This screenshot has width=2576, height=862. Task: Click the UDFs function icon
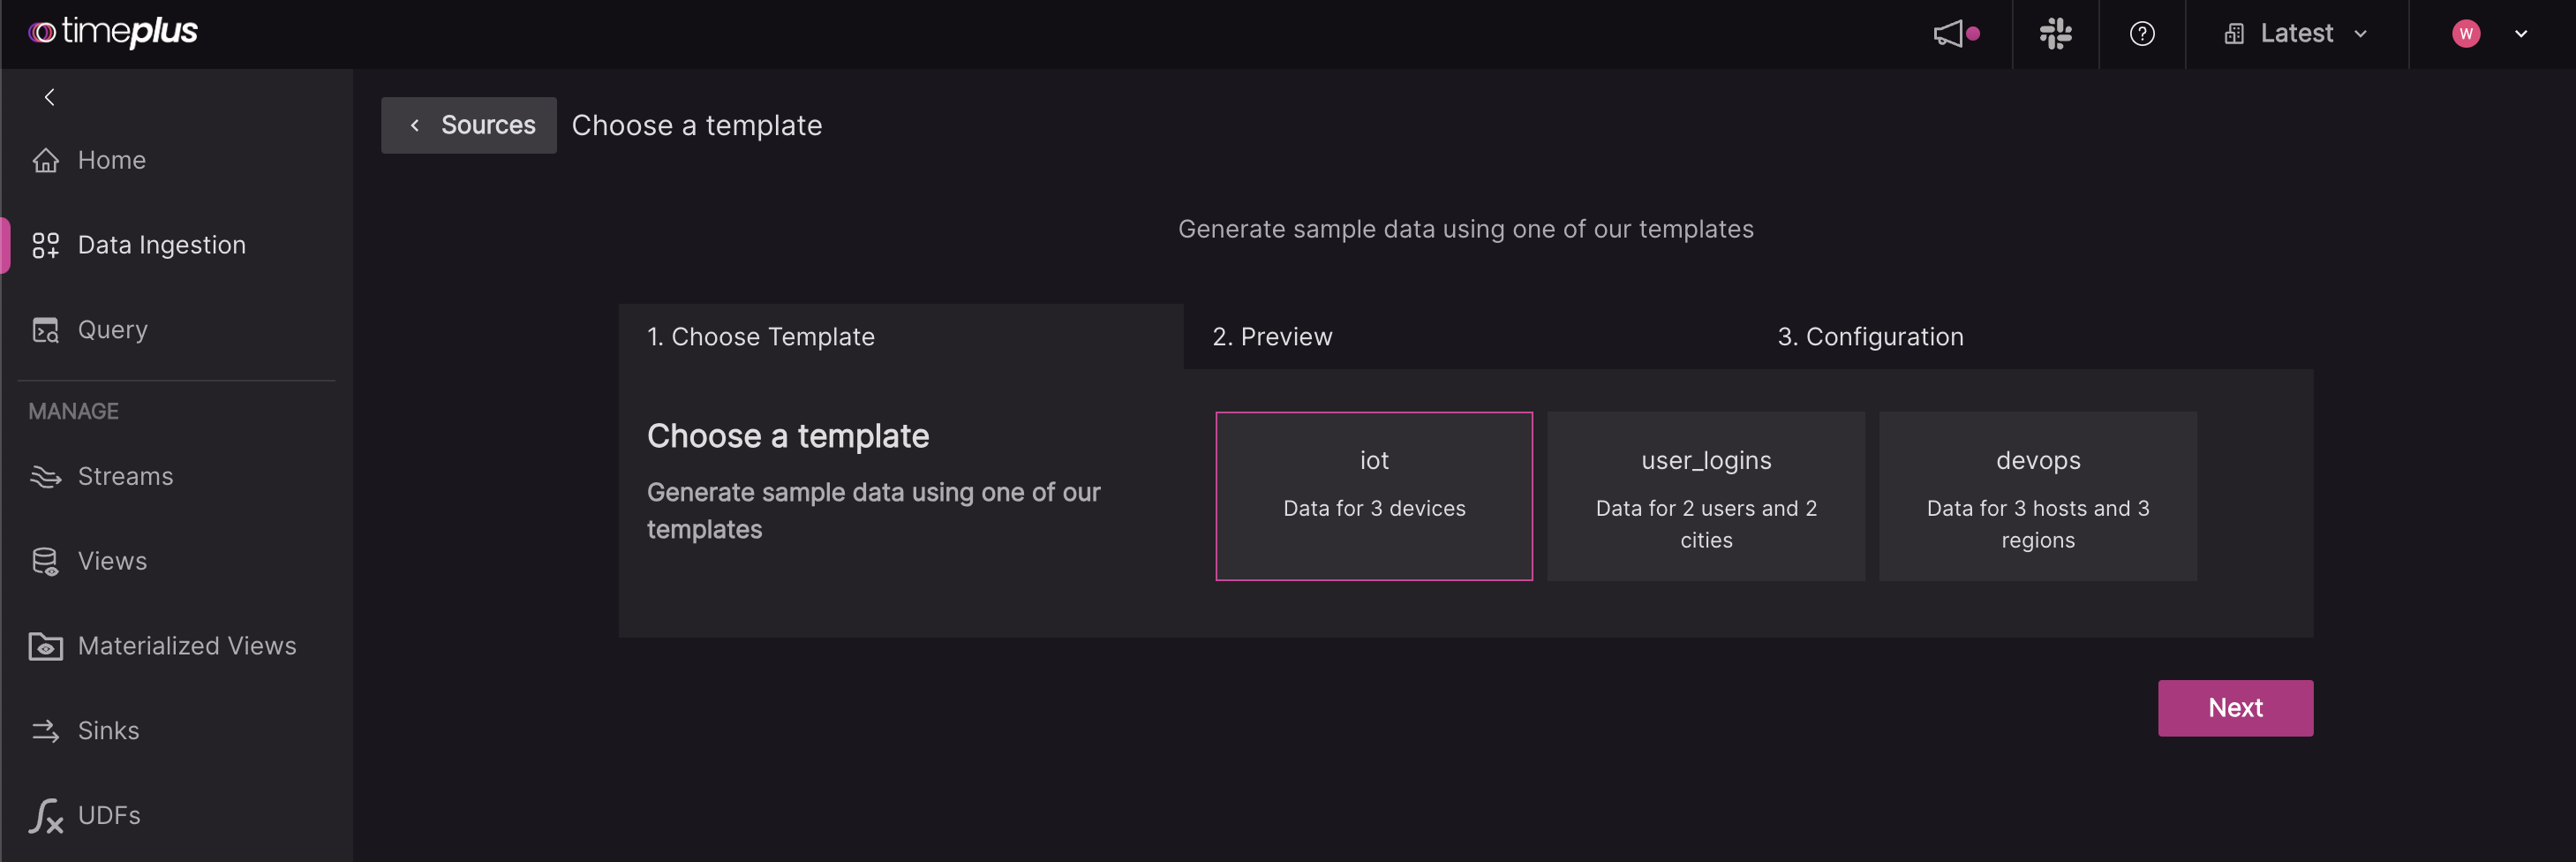pos(45,816)
